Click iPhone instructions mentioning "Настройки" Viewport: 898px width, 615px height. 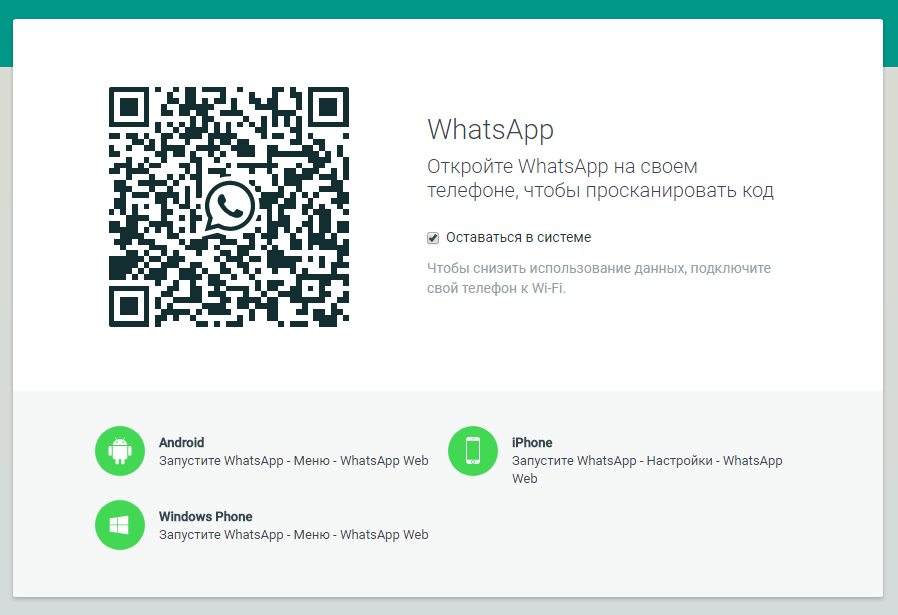click(x=647, y=469)
